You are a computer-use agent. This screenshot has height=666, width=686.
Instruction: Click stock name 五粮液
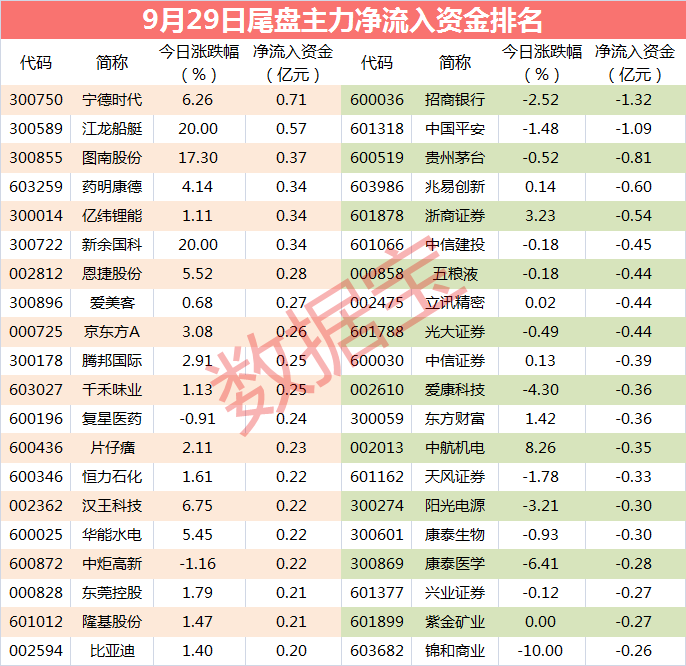[455, 273]
